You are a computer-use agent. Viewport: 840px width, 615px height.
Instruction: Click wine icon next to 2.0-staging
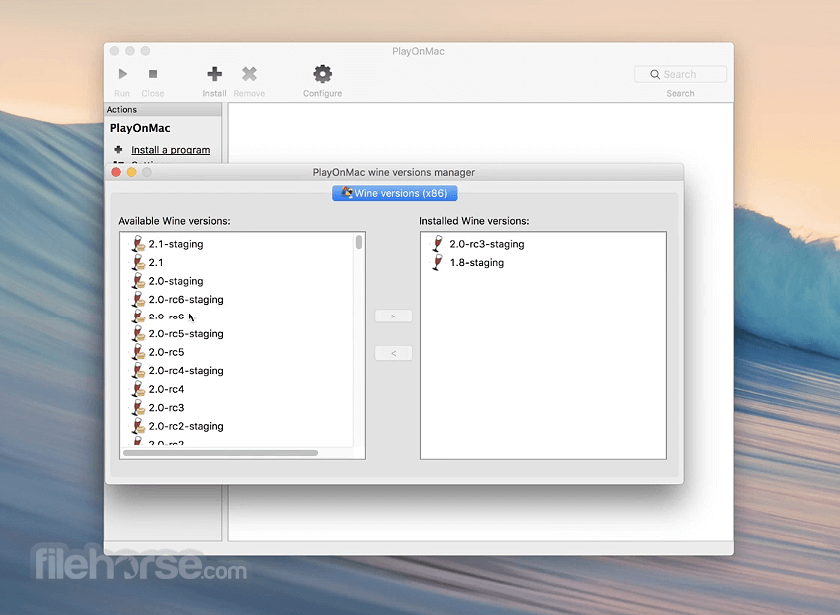point(138,281)
